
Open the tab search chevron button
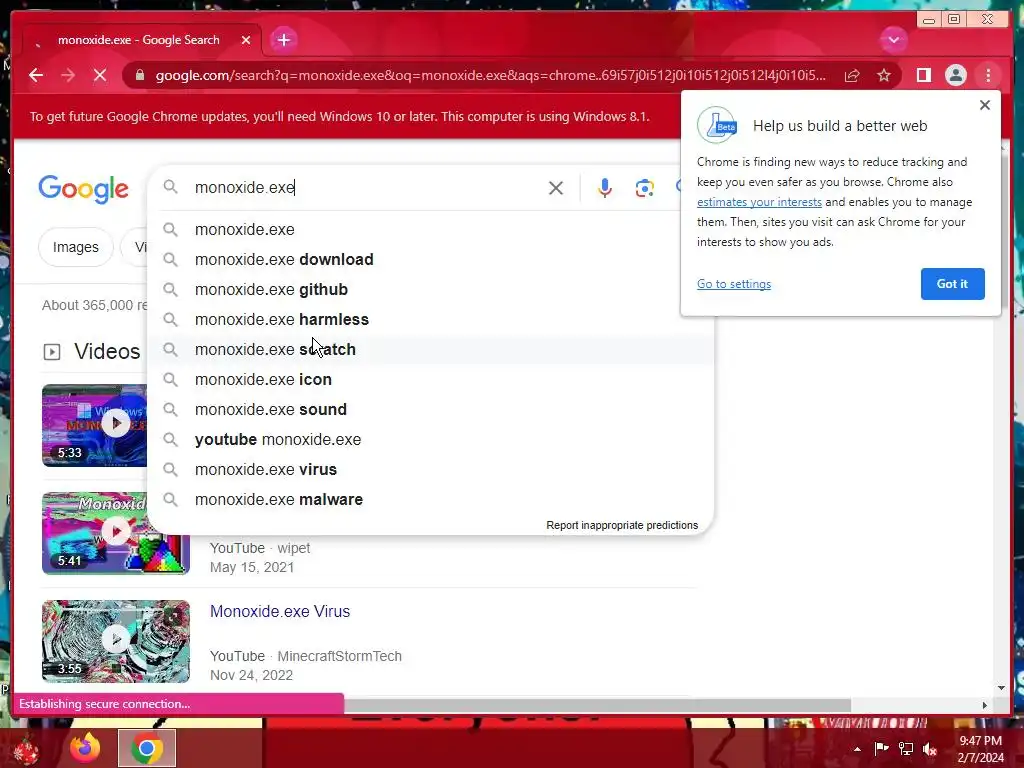pos(893,40)
